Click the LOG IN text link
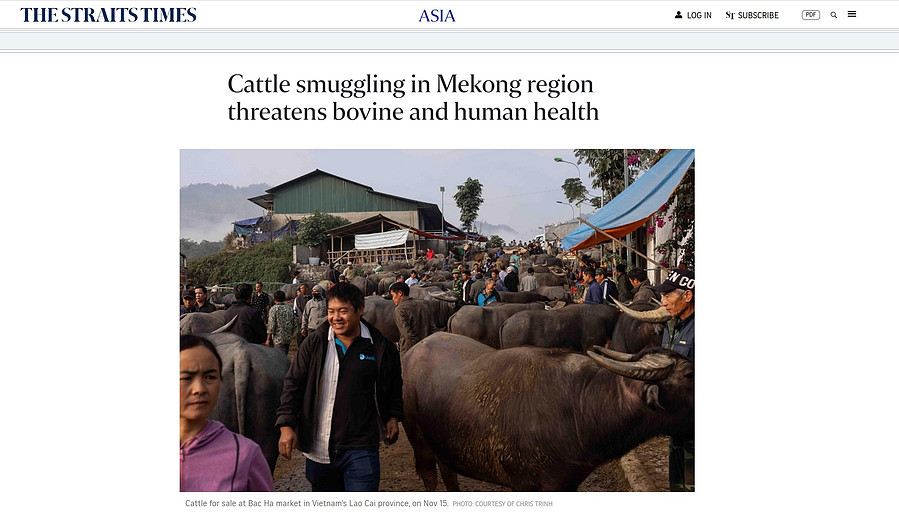This screenshot has width=899, height=527. [x=699, y=15]
